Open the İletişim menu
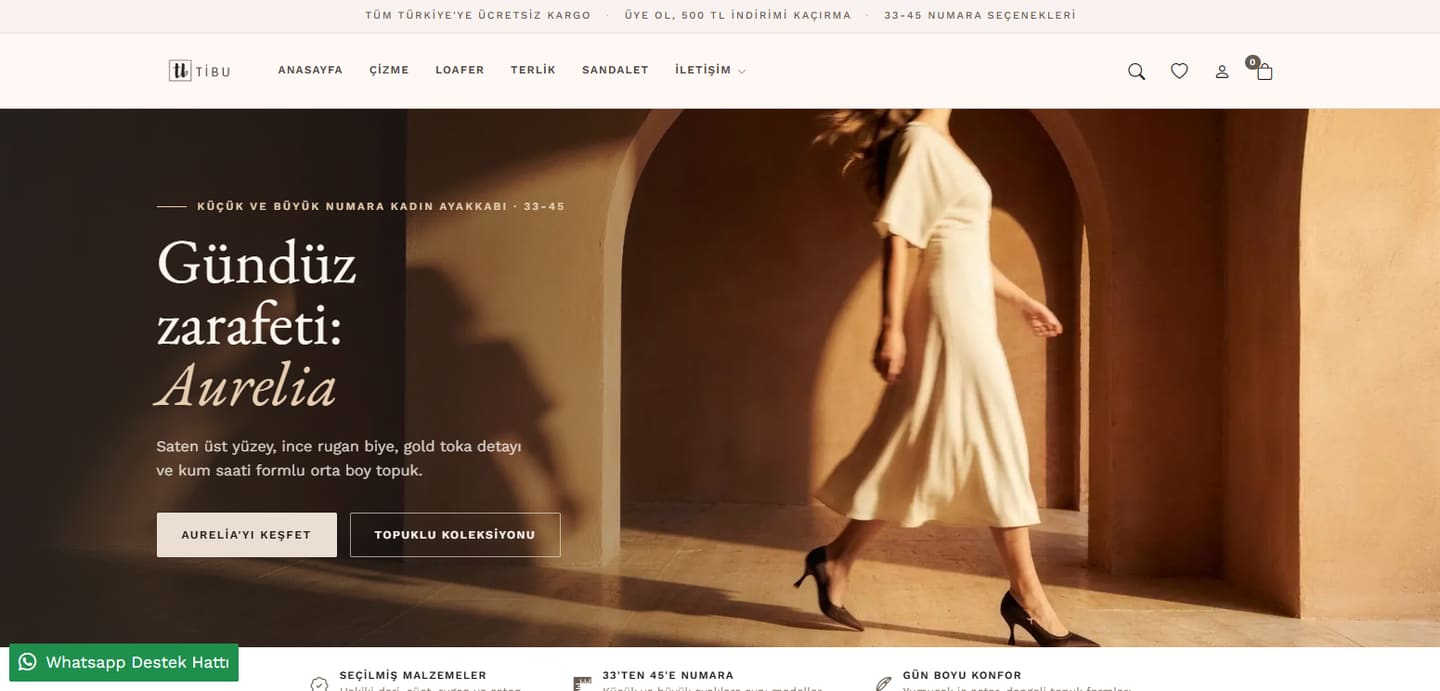This screenshot has width=1440, height=691. (703, 70)
